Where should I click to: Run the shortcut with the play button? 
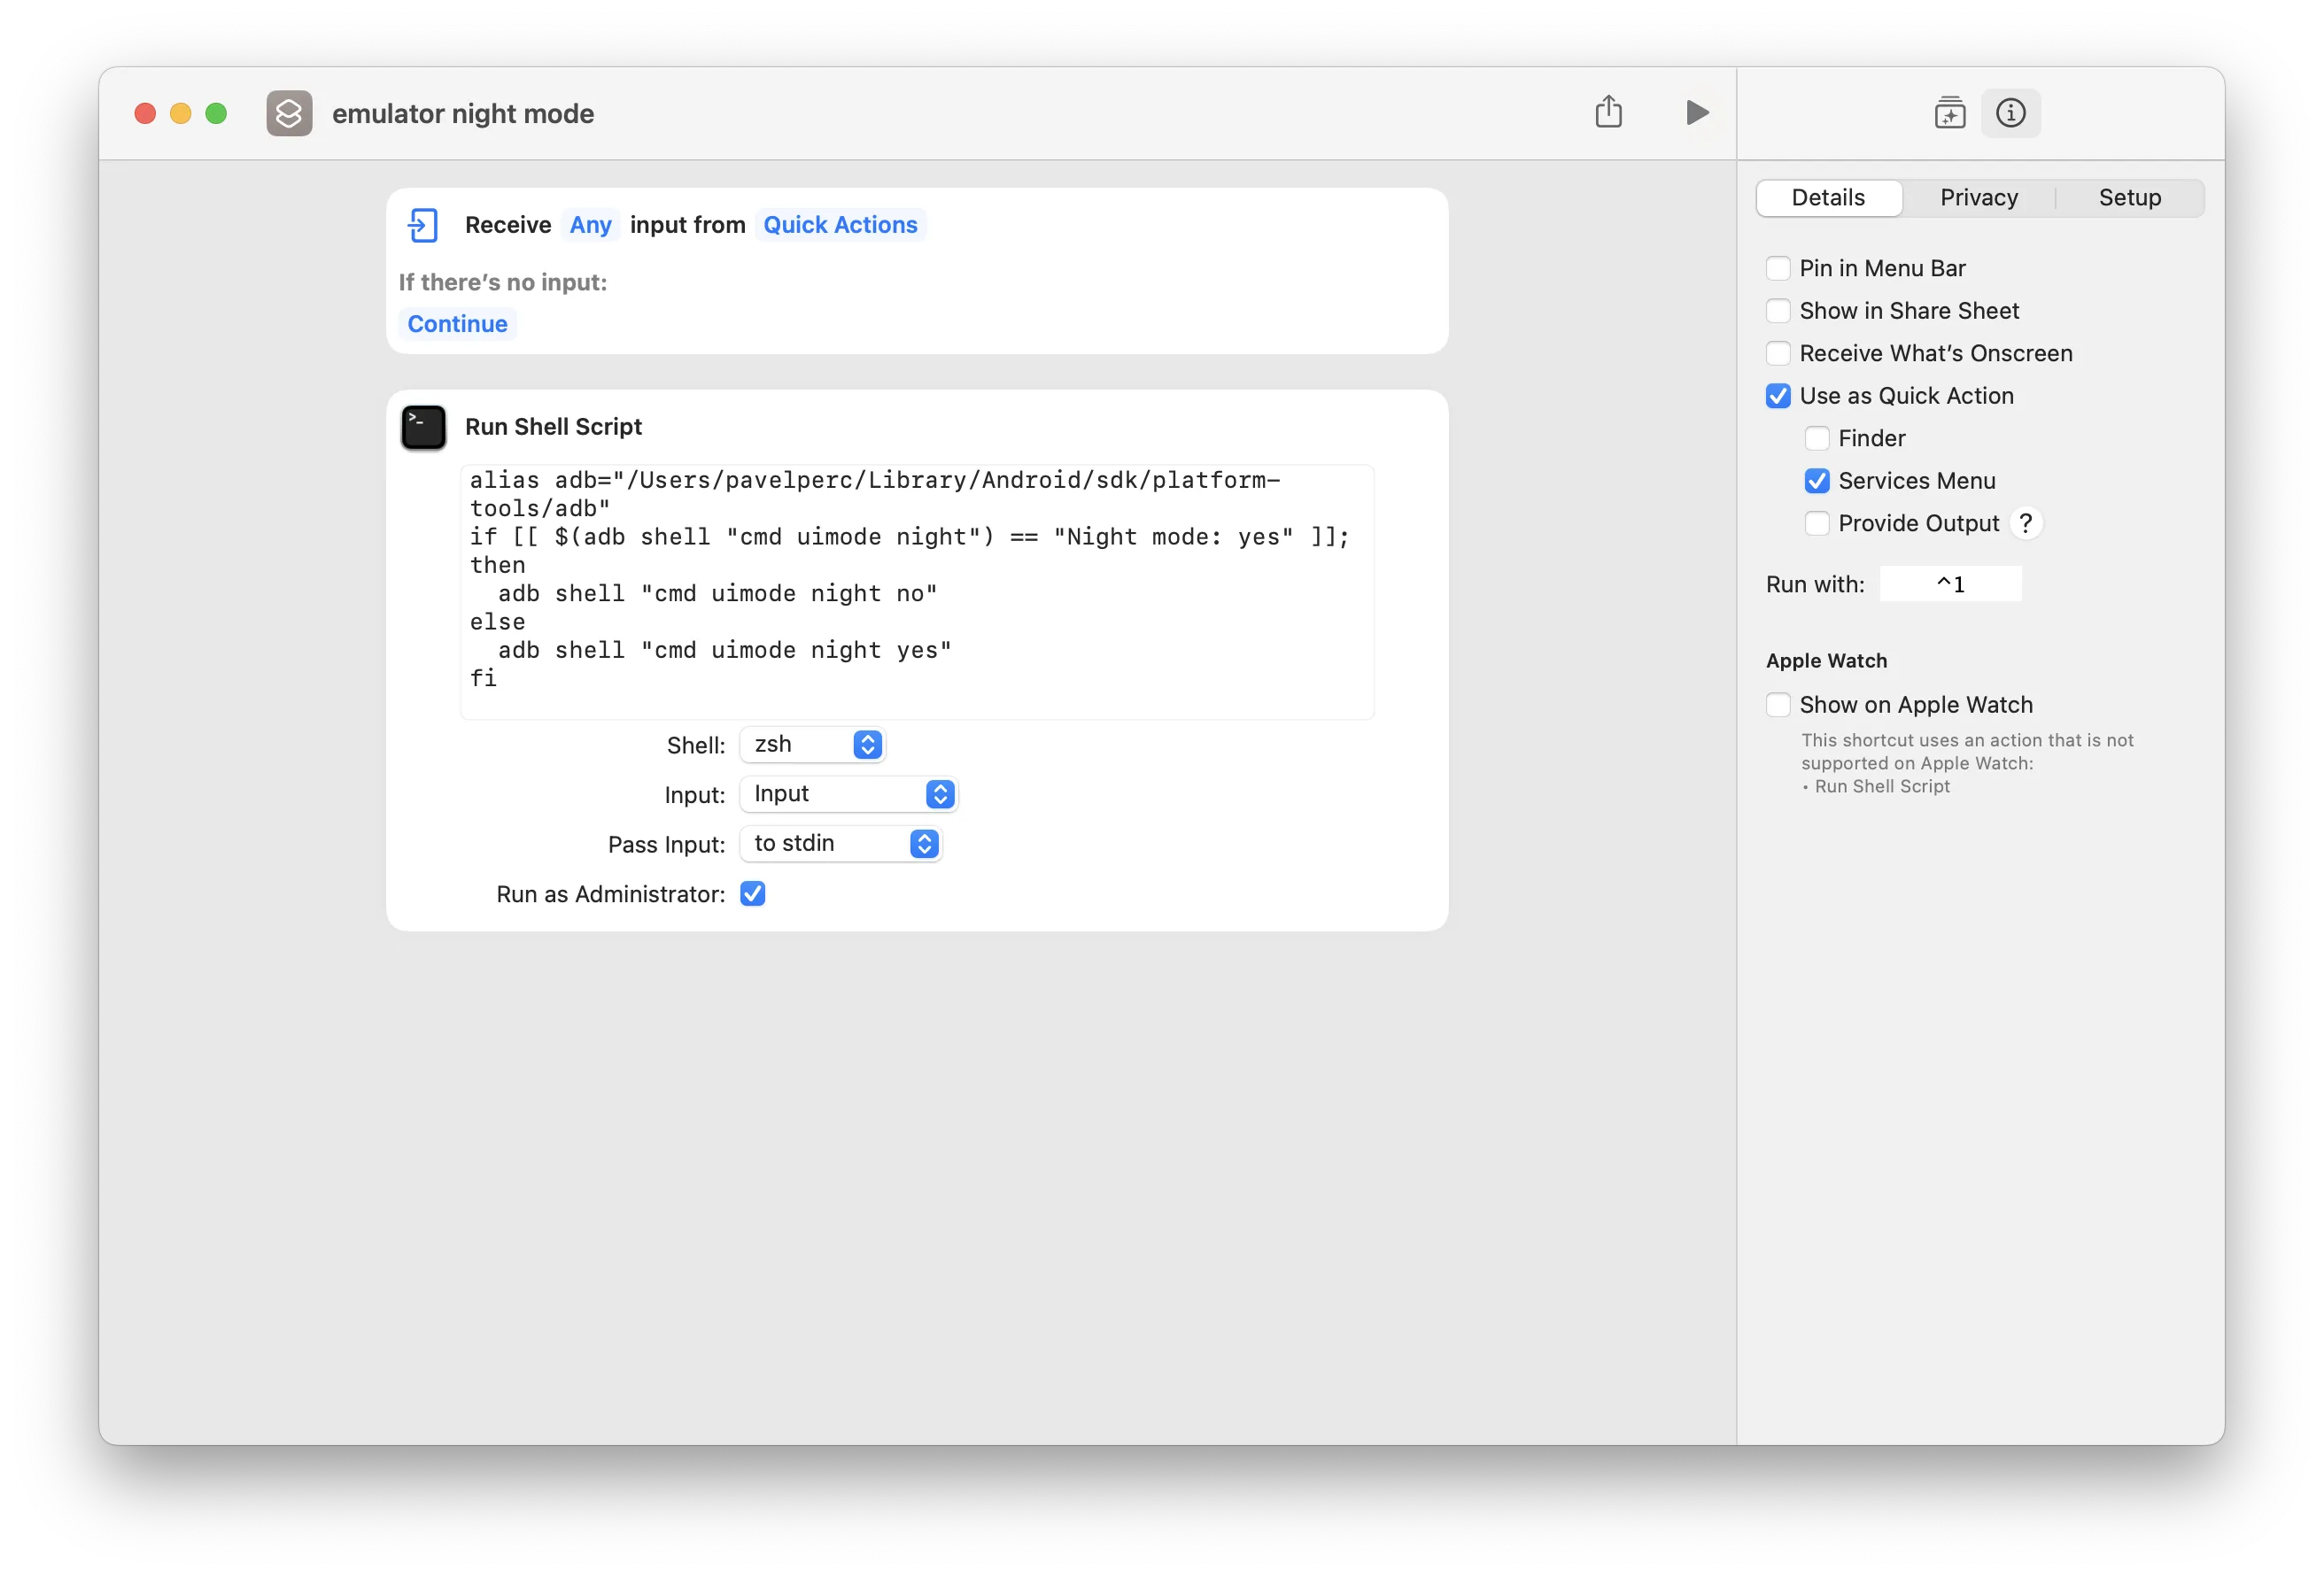point(1697,112)
